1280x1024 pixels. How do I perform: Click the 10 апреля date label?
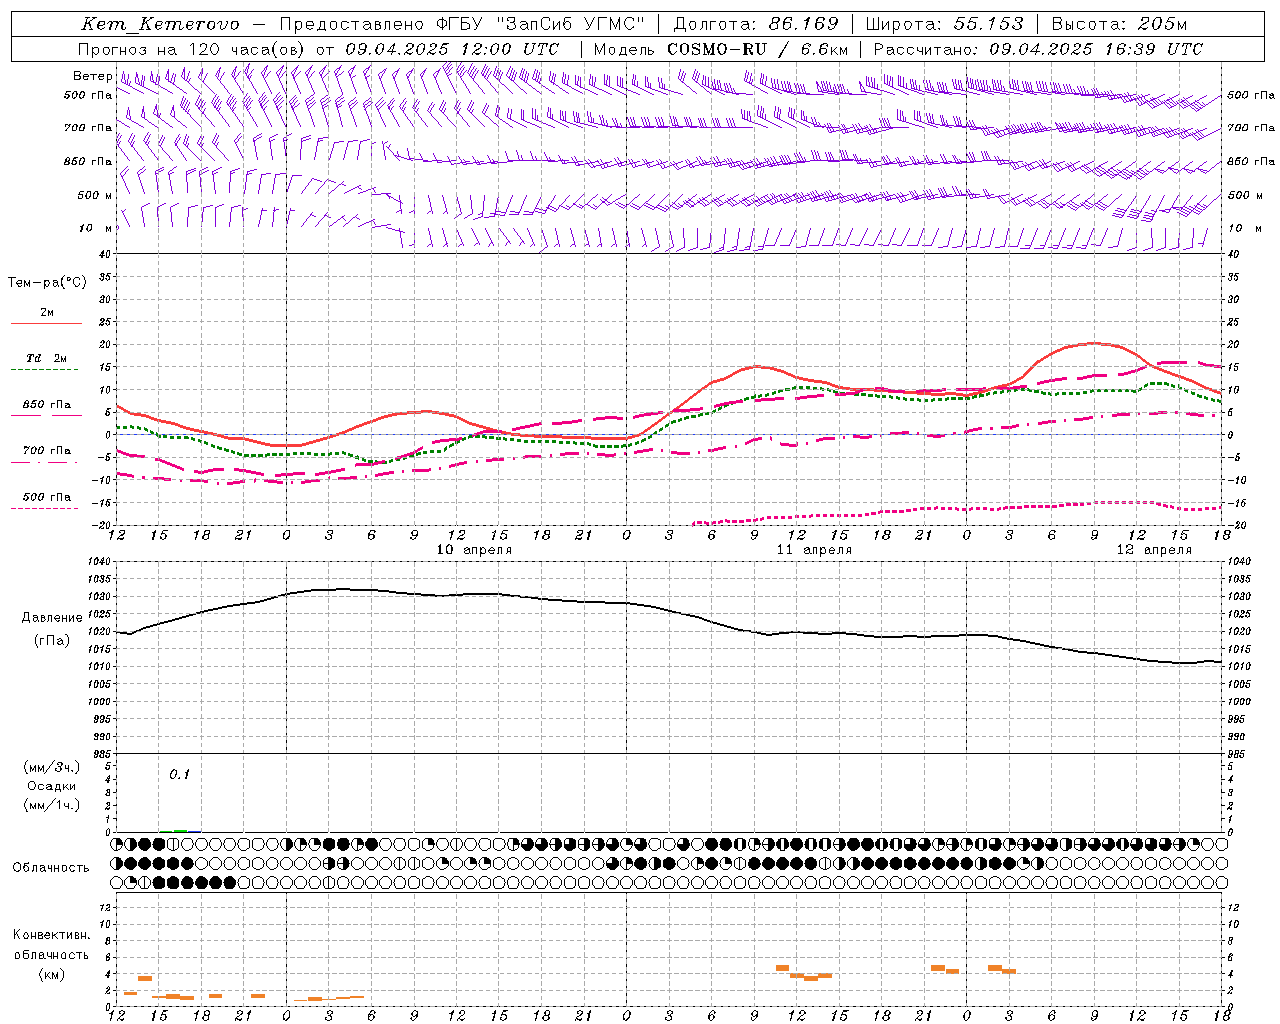[474, 550]
